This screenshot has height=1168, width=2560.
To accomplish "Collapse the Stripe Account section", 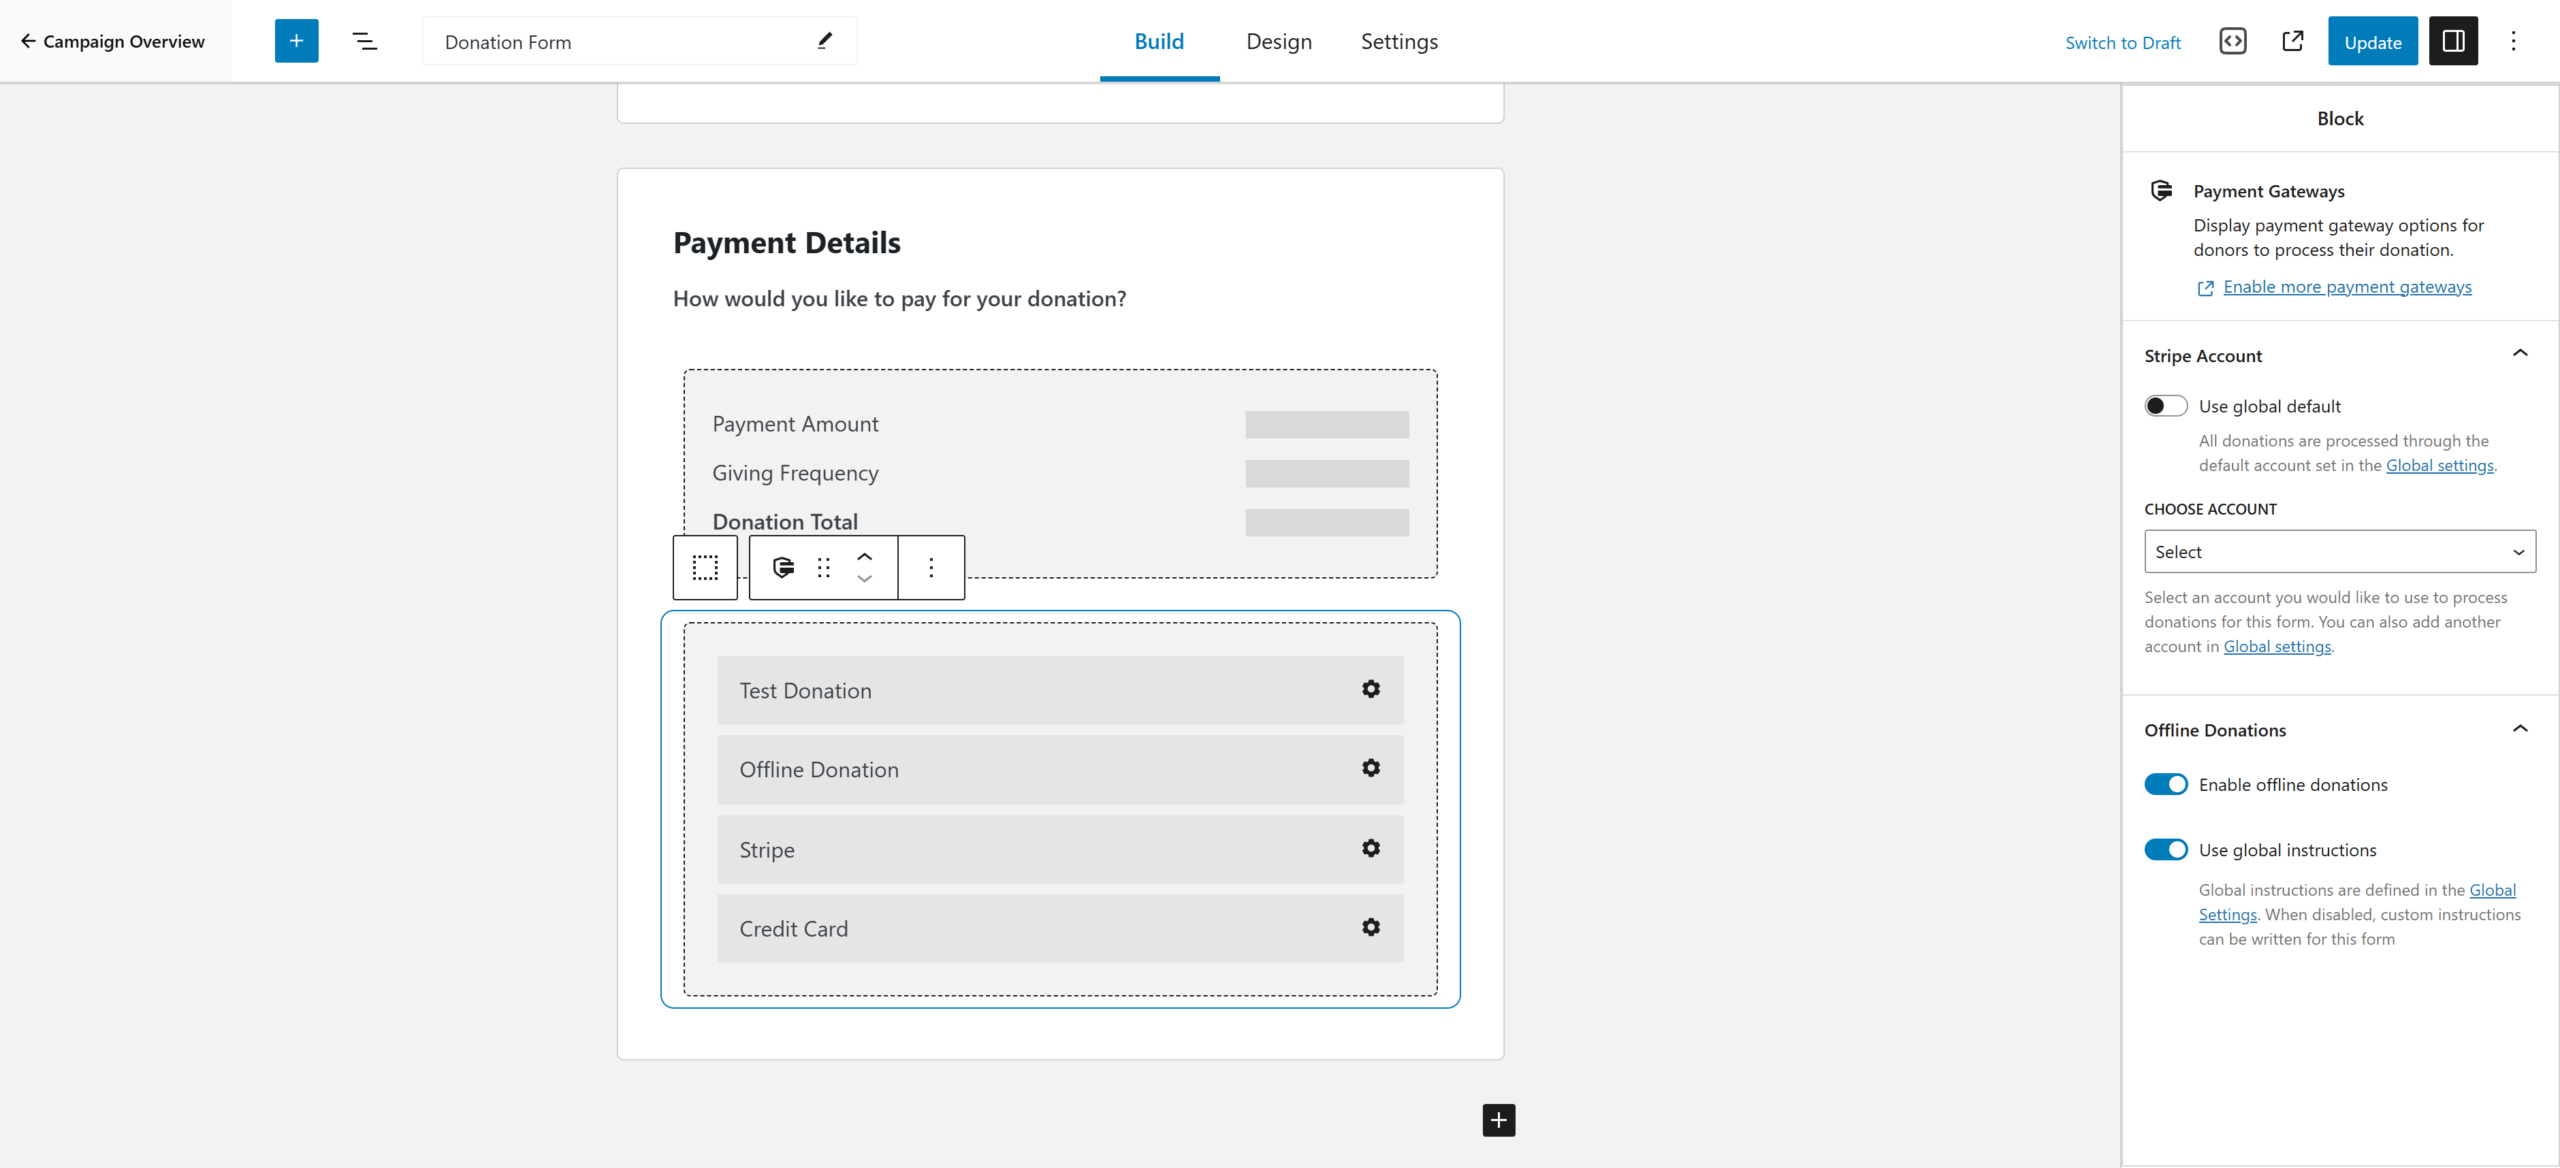I will click(2521, 352).
